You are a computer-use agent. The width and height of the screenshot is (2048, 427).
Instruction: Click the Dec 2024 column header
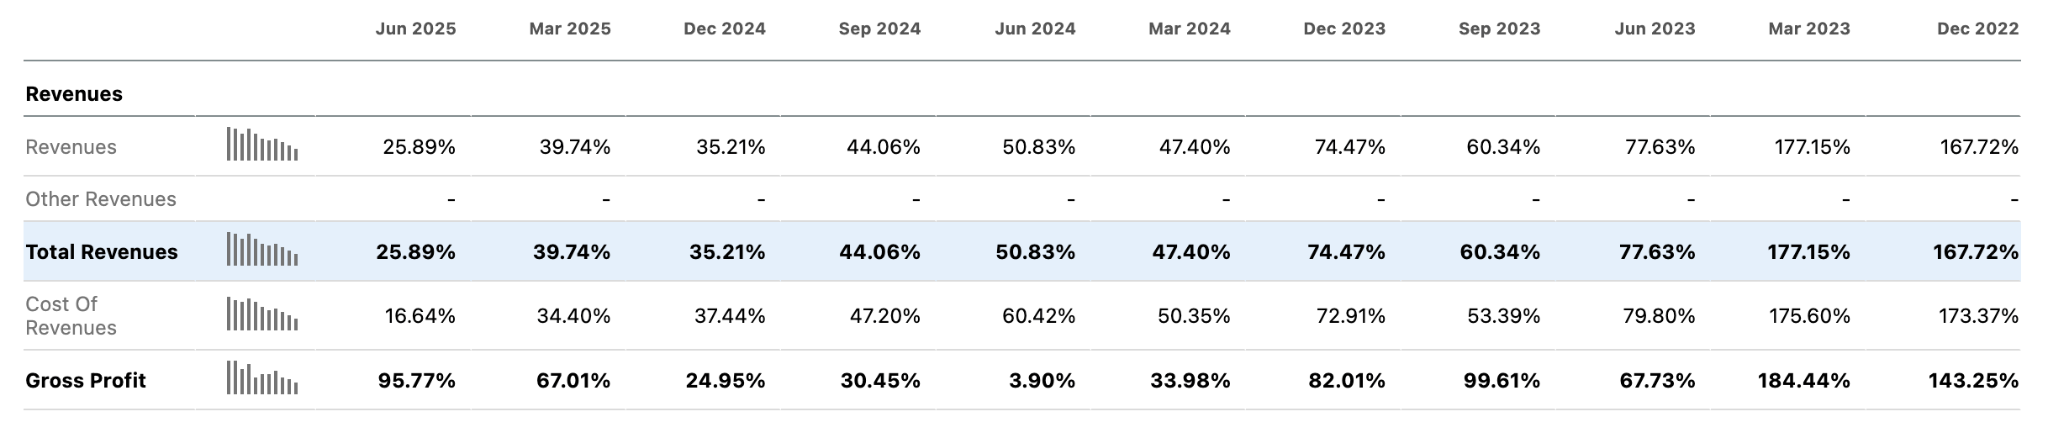point(725,29)
